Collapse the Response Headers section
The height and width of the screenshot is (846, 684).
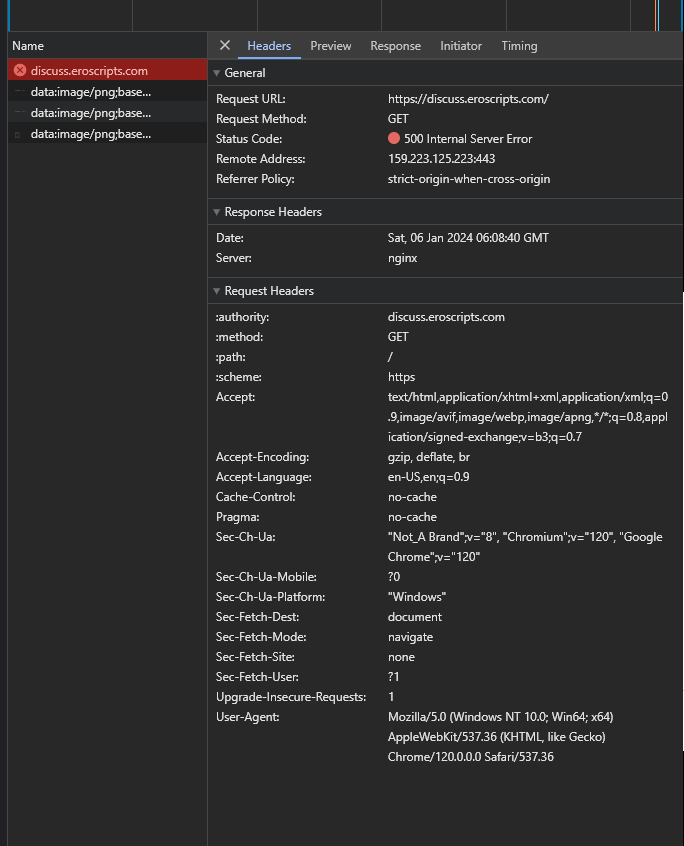[216, 212]
